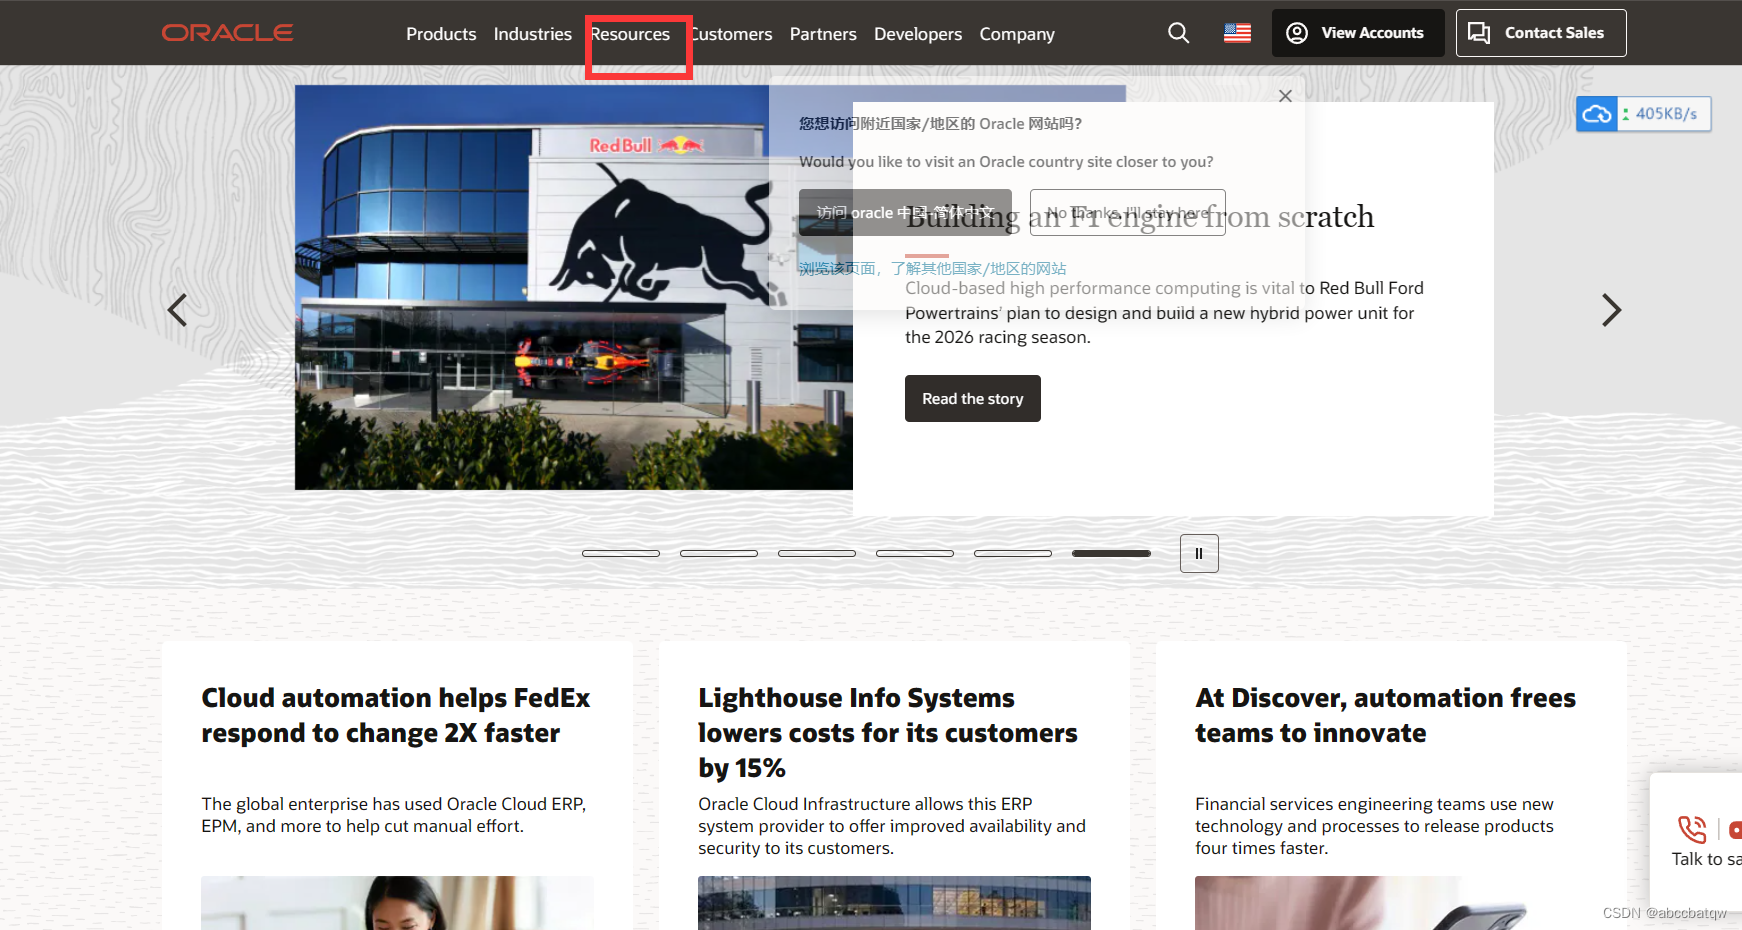Click the View Accounts button
Viewport: 1742px width, 930px height.
coord(1358,33)
